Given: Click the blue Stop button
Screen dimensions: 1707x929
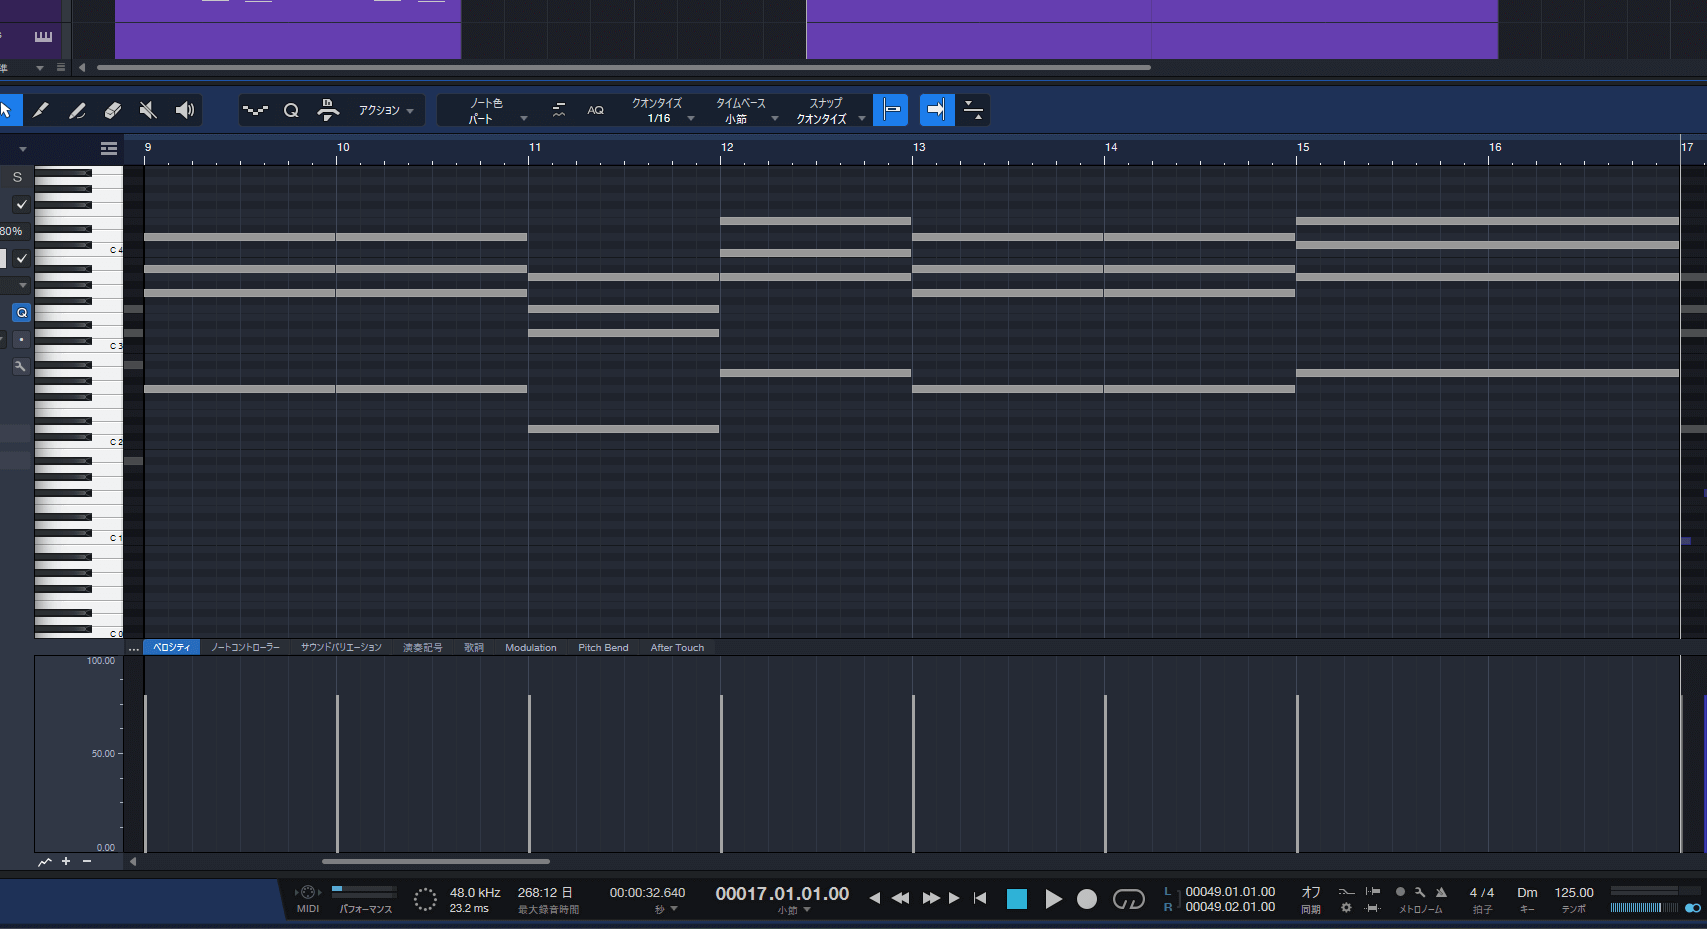Looking at the screenshot, I should (x=1017, y=899).
